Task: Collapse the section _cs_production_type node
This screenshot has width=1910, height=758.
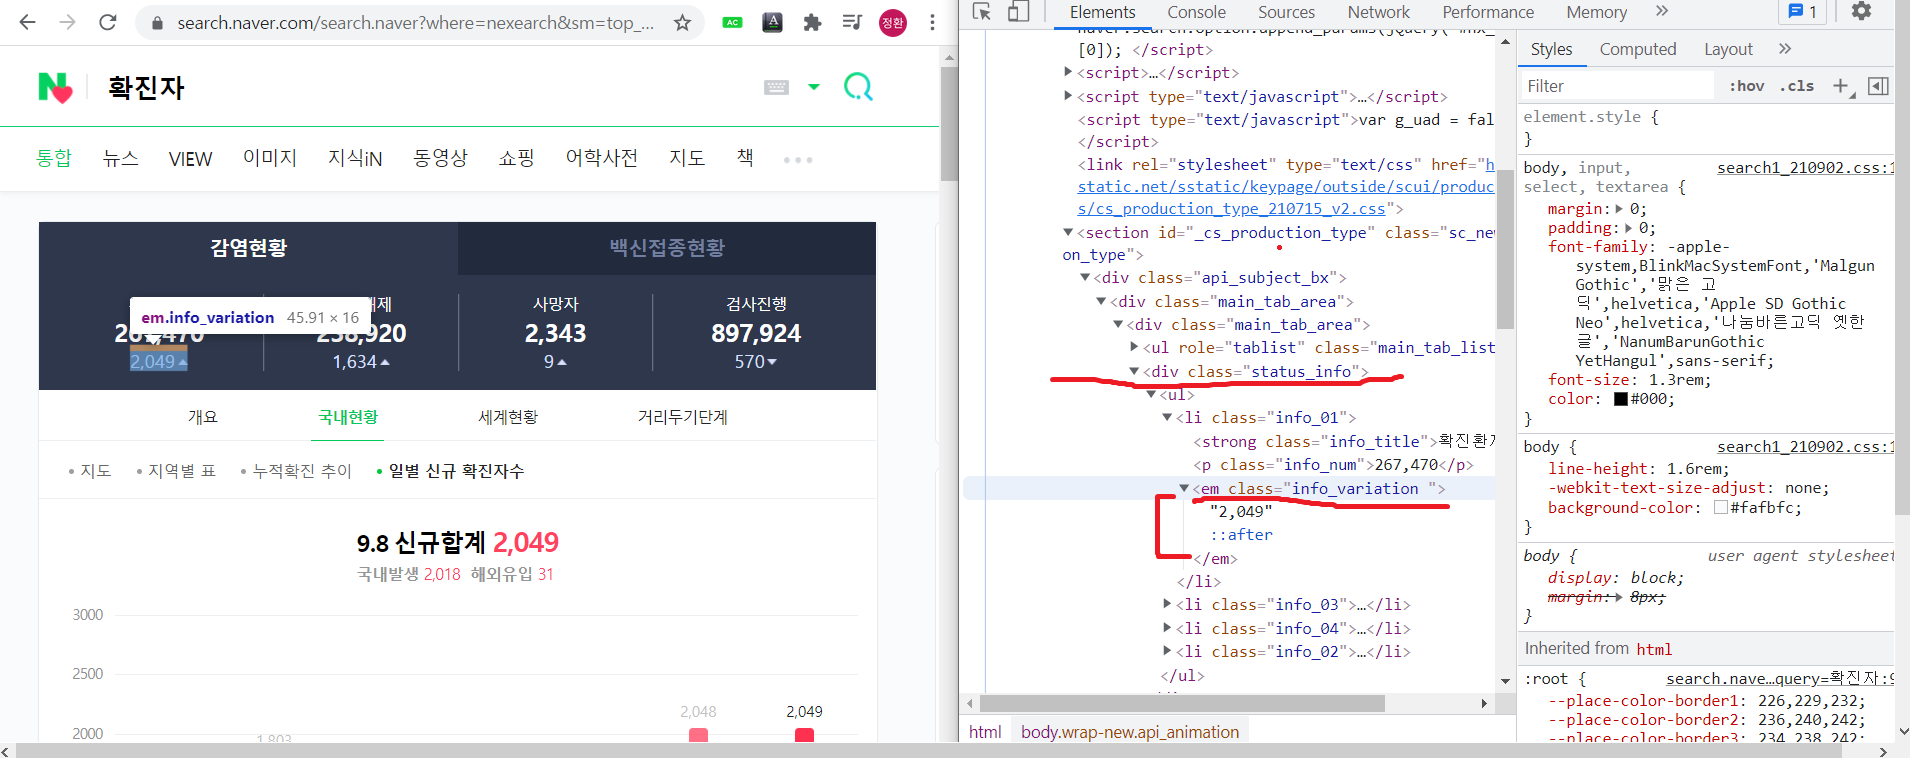Action: [1068, 232]
